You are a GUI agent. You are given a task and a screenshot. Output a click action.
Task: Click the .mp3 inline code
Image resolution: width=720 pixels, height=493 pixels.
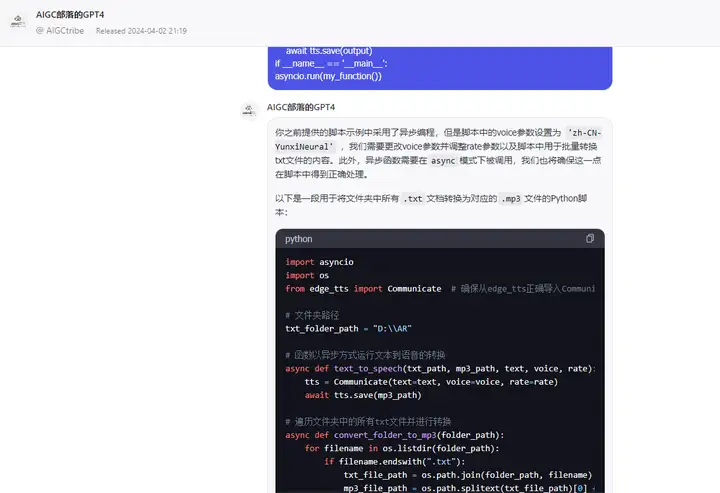[511, 199]
